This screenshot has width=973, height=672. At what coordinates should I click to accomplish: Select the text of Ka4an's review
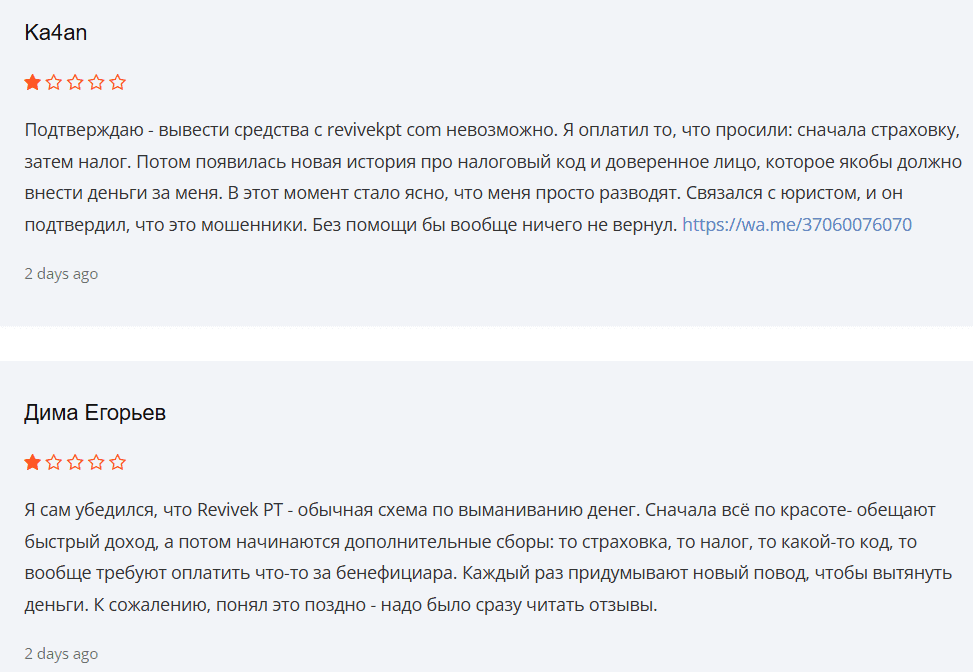480,175
